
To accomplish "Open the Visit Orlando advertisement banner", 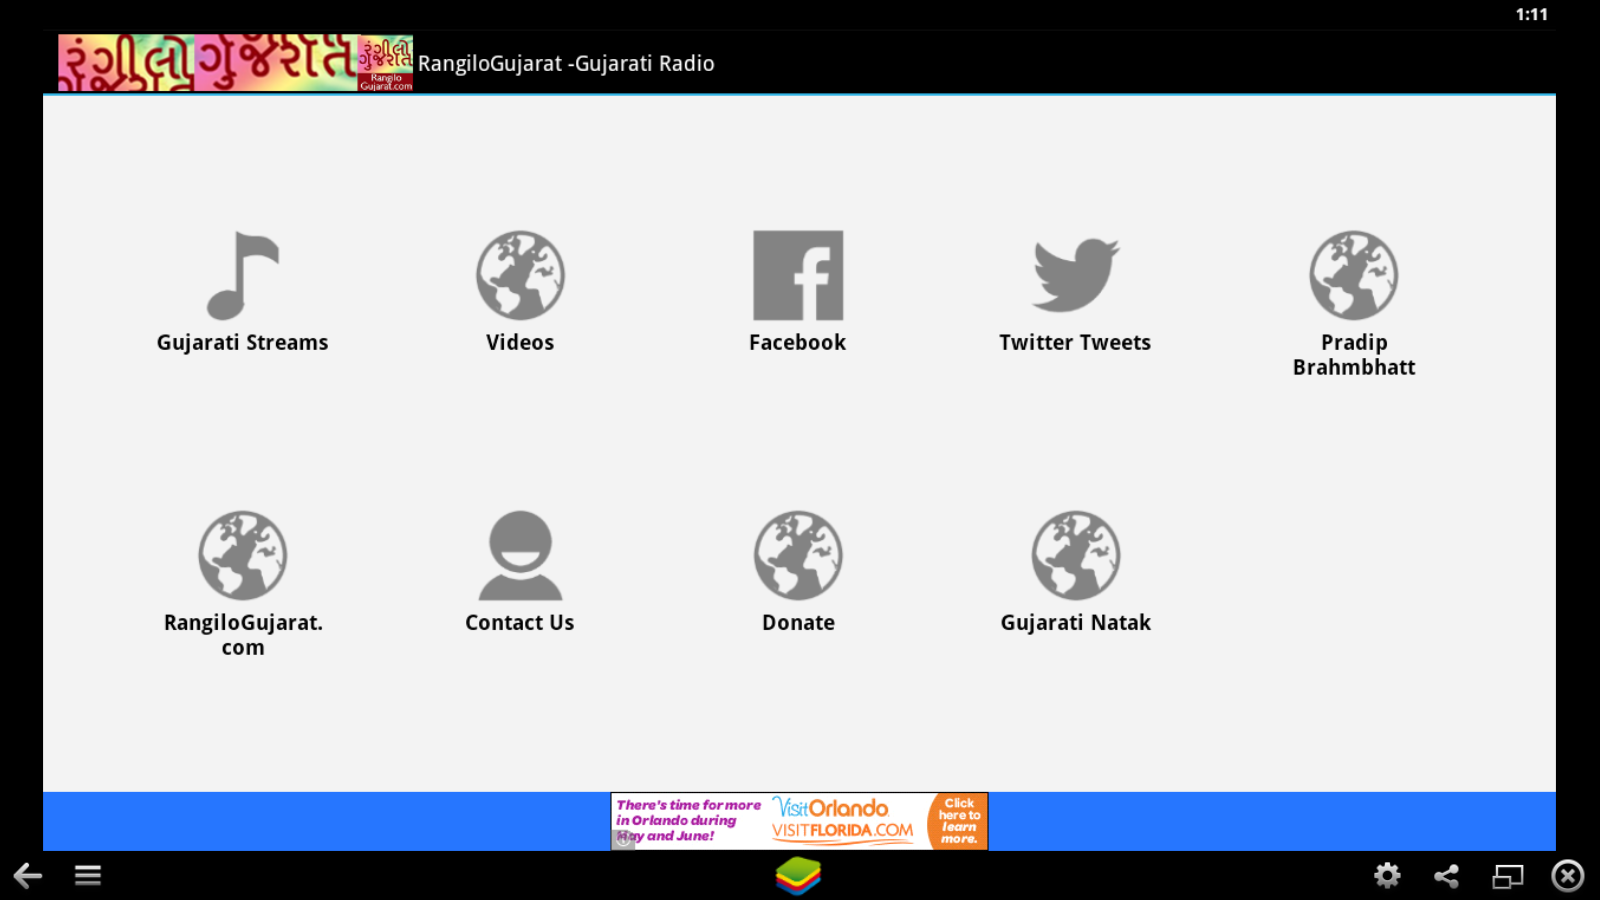I will point(799,821).
